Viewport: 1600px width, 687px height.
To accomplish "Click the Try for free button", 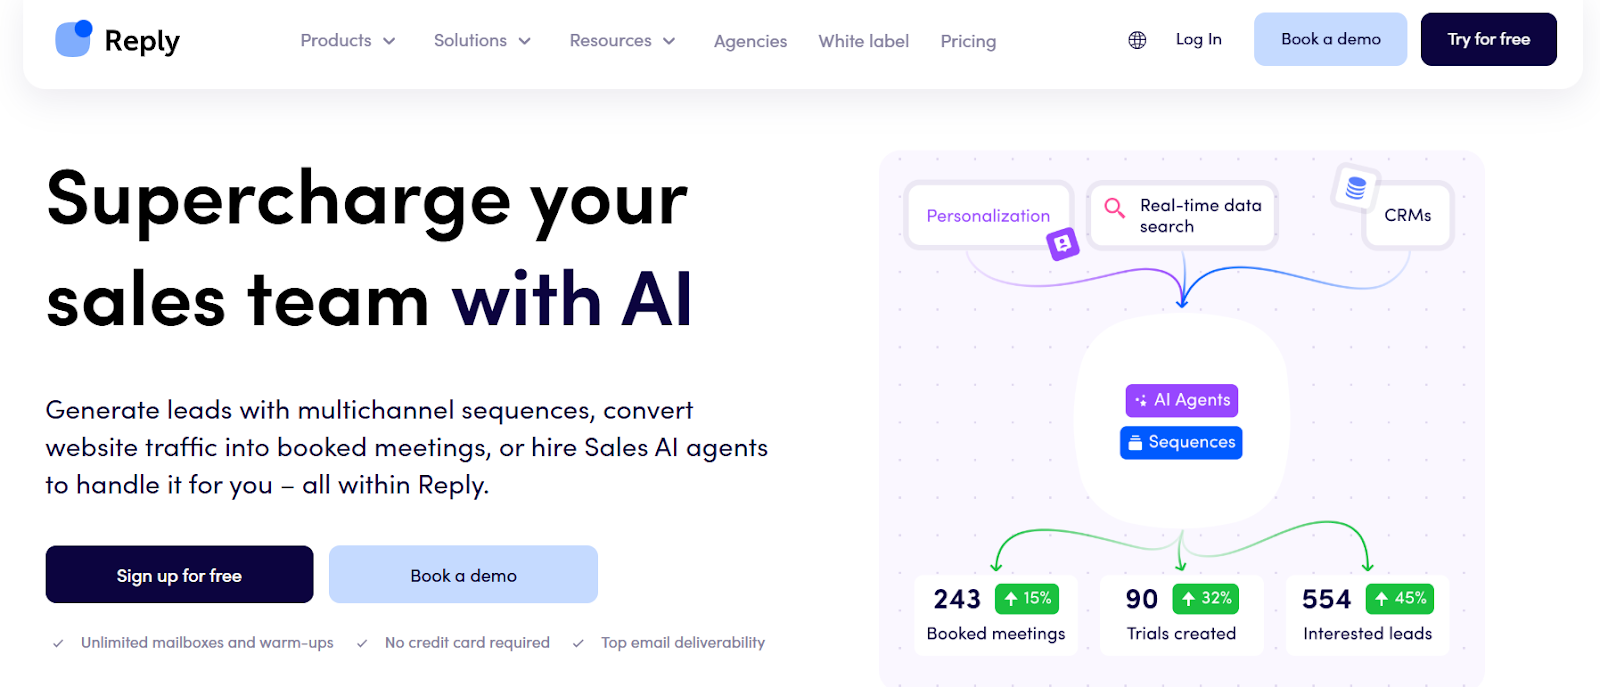I will point(1487,39).
